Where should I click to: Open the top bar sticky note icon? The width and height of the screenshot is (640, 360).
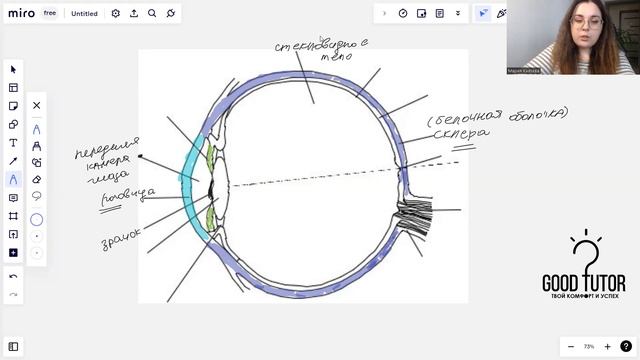[421, 13]
